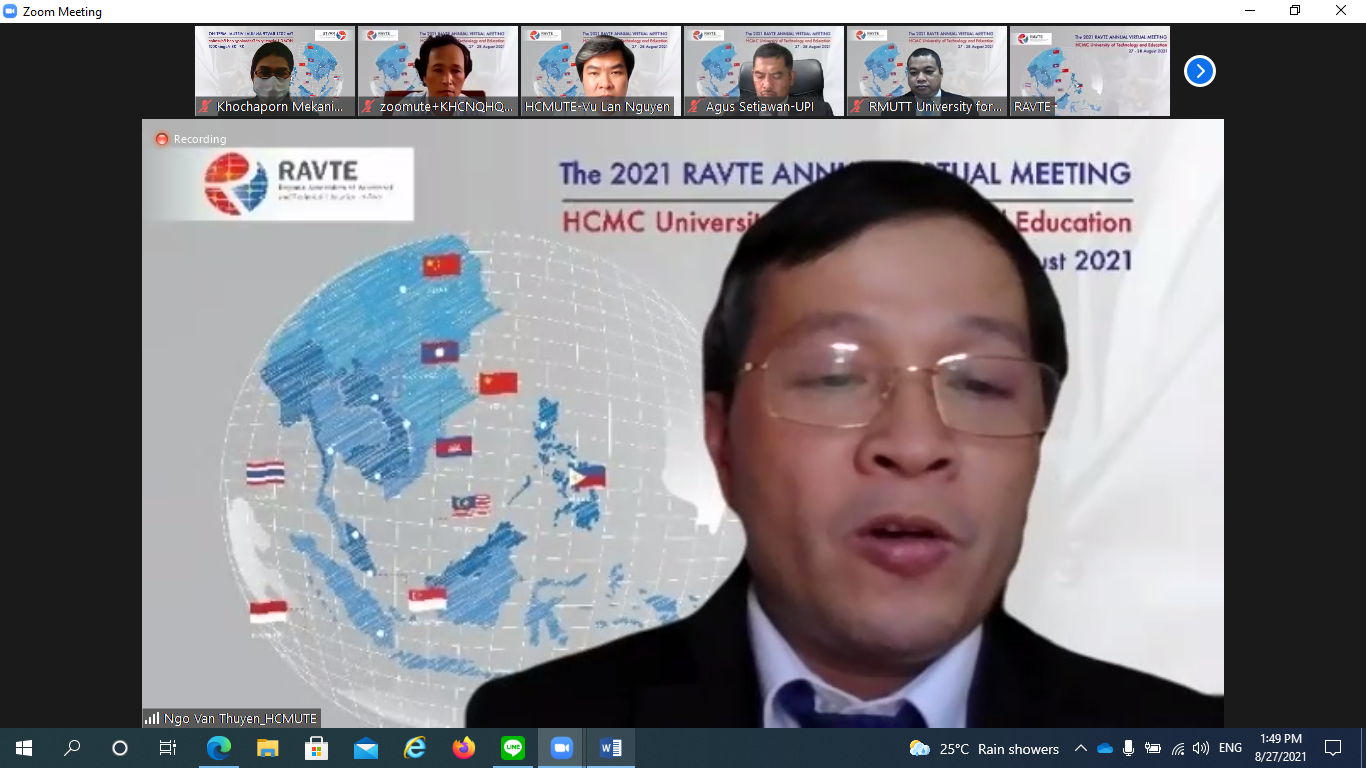Viewport: 1366px width, 768px height.
Task: Select HCMUTE-Vu Lan Nguyen video thumbnail
Action: [x=601, y=71]
